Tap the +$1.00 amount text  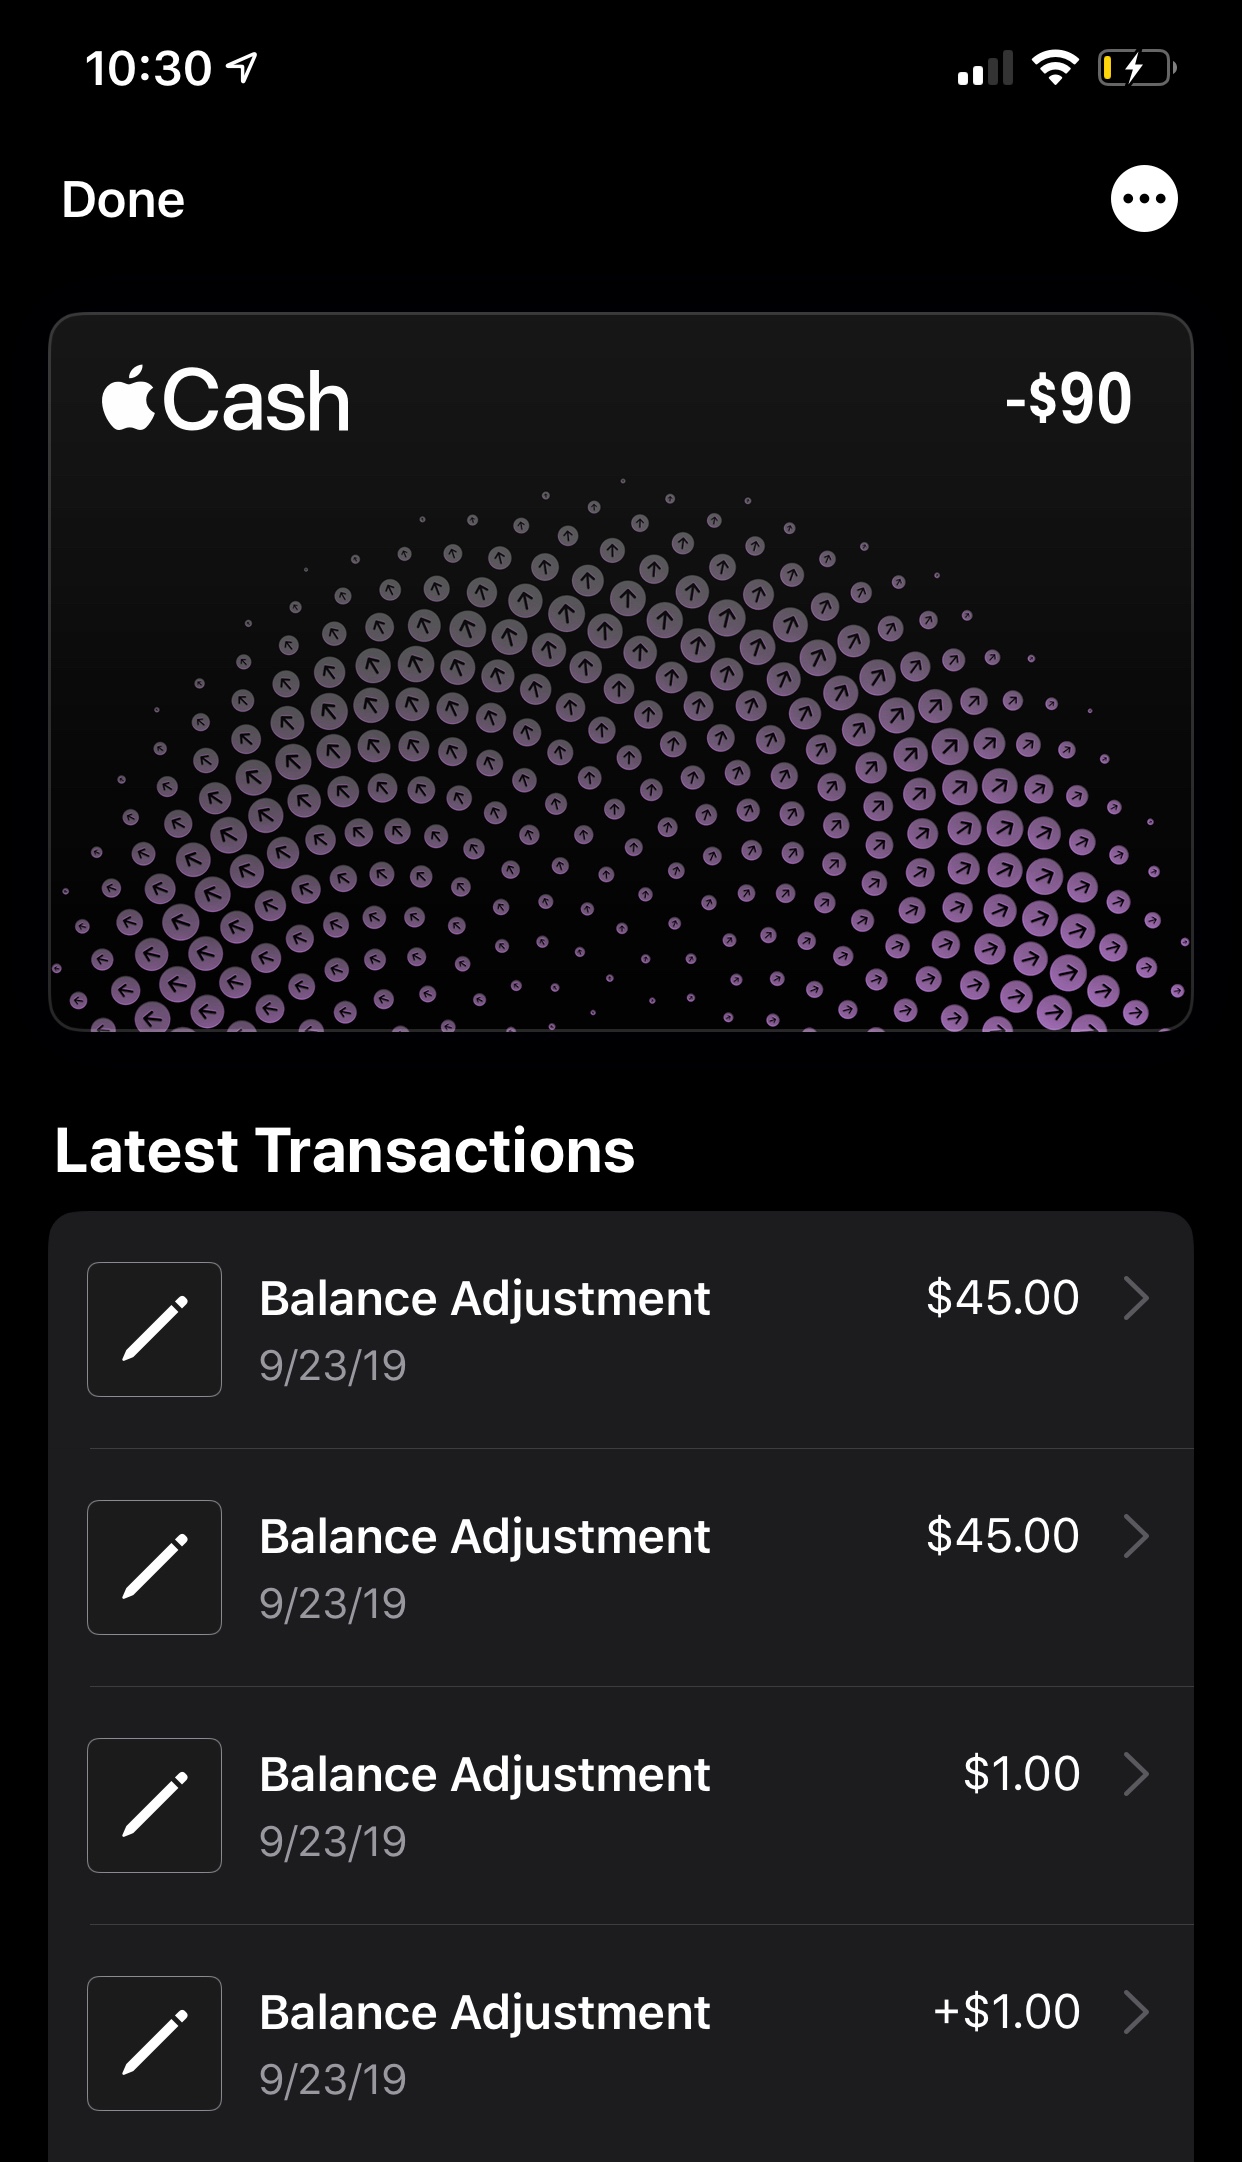pos(1006,2012)
